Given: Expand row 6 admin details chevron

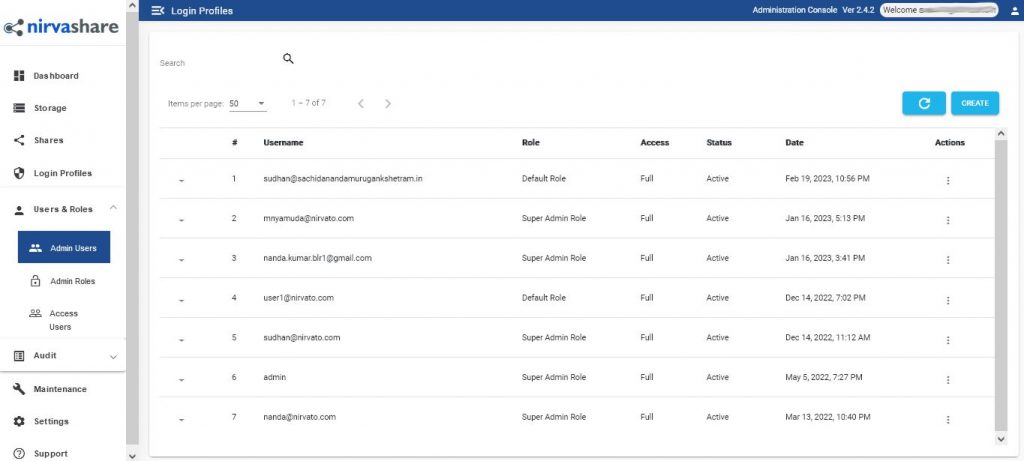Looking at the screenshot, I should (x=181, y=379).
